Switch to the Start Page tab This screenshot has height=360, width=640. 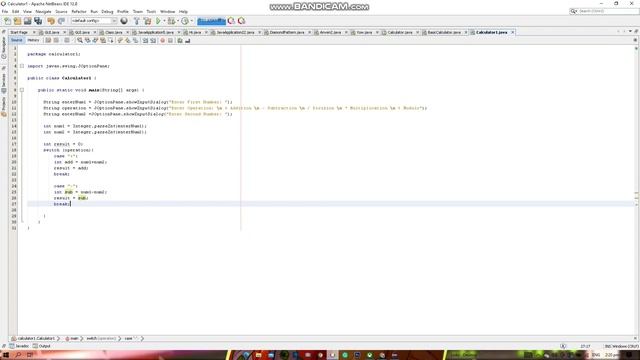coord(19,32)
